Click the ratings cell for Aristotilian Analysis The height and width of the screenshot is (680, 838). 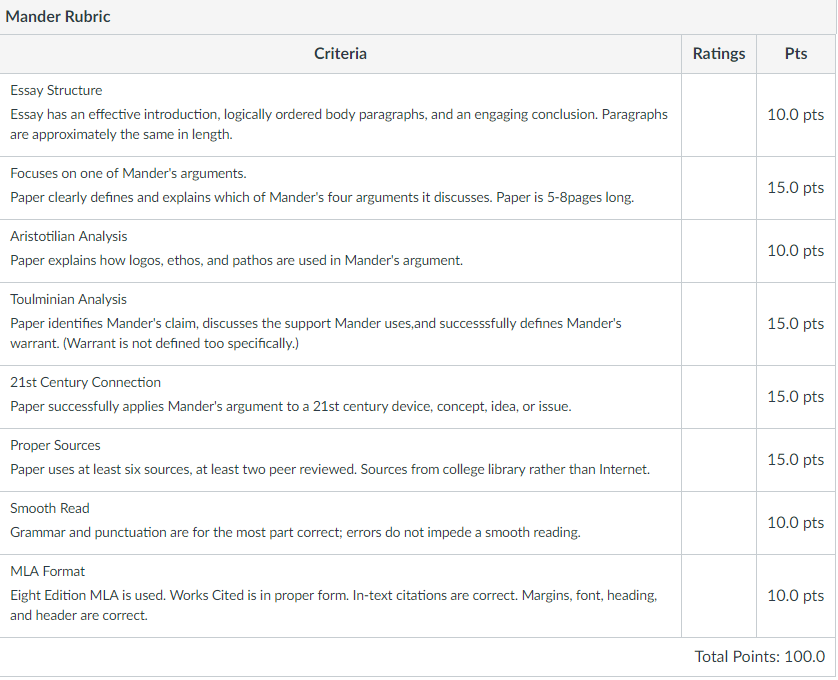pyautogui.click(x=719, y=251)
